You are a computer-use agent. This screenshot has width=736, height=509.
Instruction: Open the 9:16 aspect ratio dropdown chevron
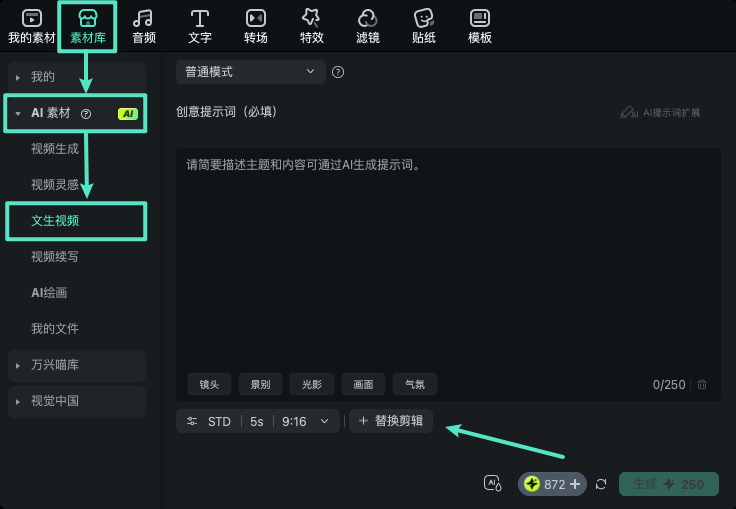324,421
